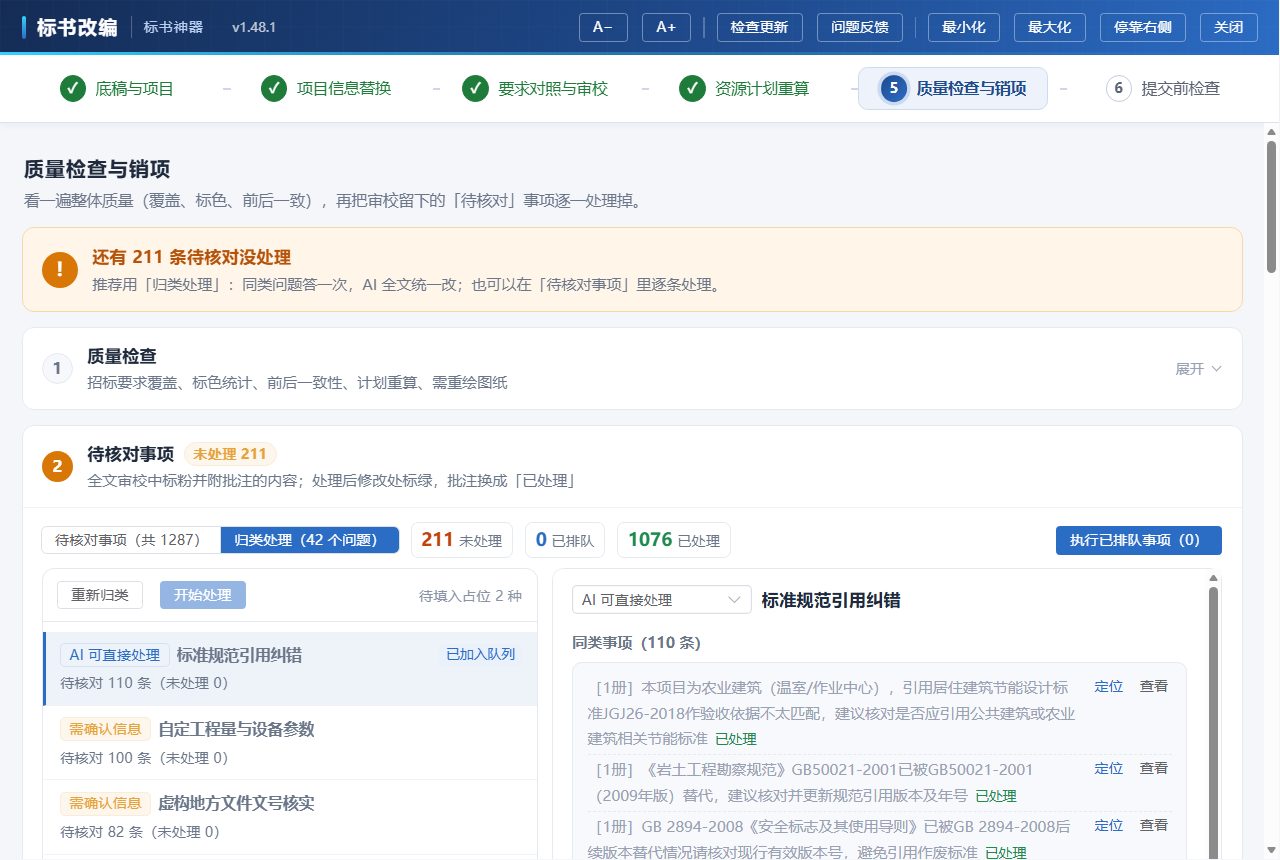Click the number 6 step circle
Image resolution: width=1280 pixels, height=860 pixels.
pyautogui.click(x=1119, y=88)
